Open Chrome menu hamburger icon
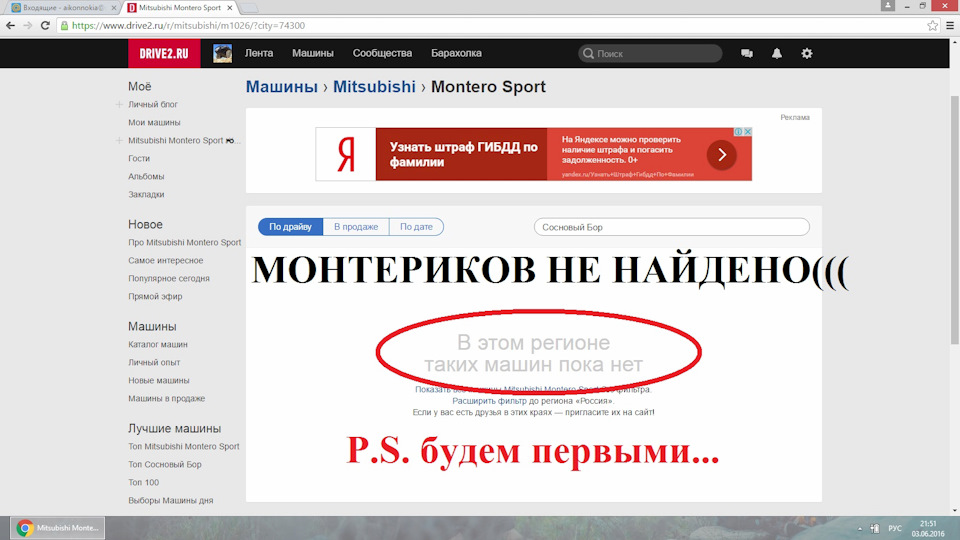The height and width of the screenshot is (540, 960). click(950, 25)
